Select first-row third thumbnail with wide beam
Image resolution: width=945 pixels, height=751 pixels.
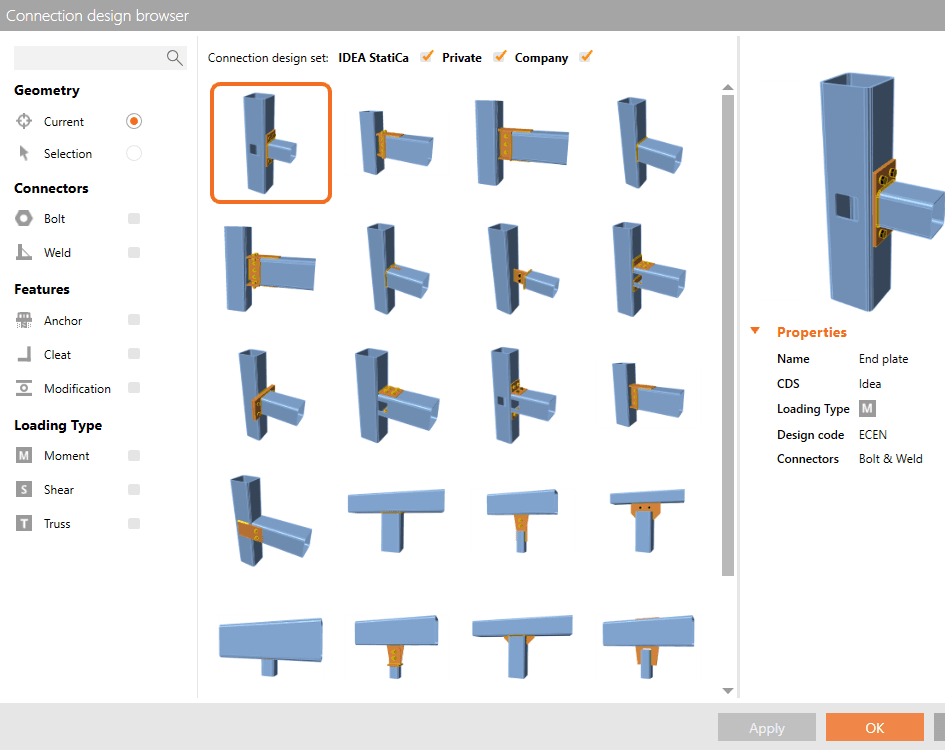[x=521, y=143]
